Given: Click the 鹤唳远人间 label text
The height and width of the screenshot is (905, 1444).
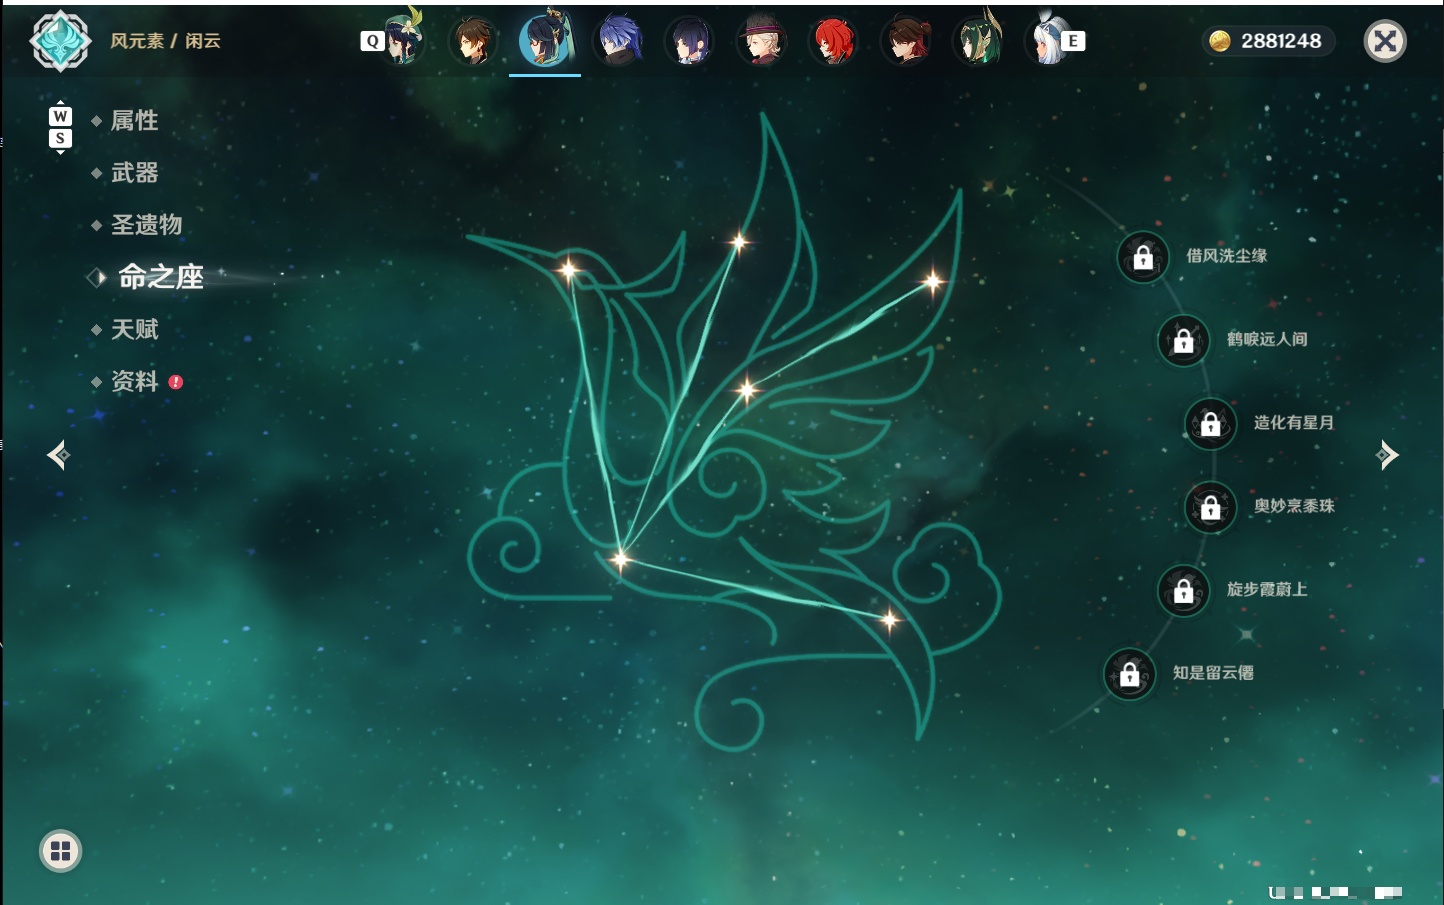Looking at the screenshot, I should pos(1267,339).
